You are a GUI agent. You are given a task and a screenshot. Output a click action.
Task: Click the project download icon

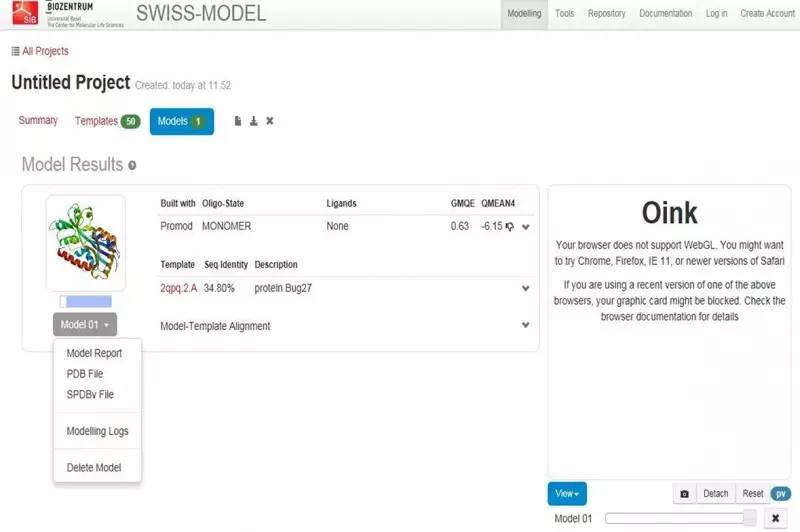coord(254,121)
